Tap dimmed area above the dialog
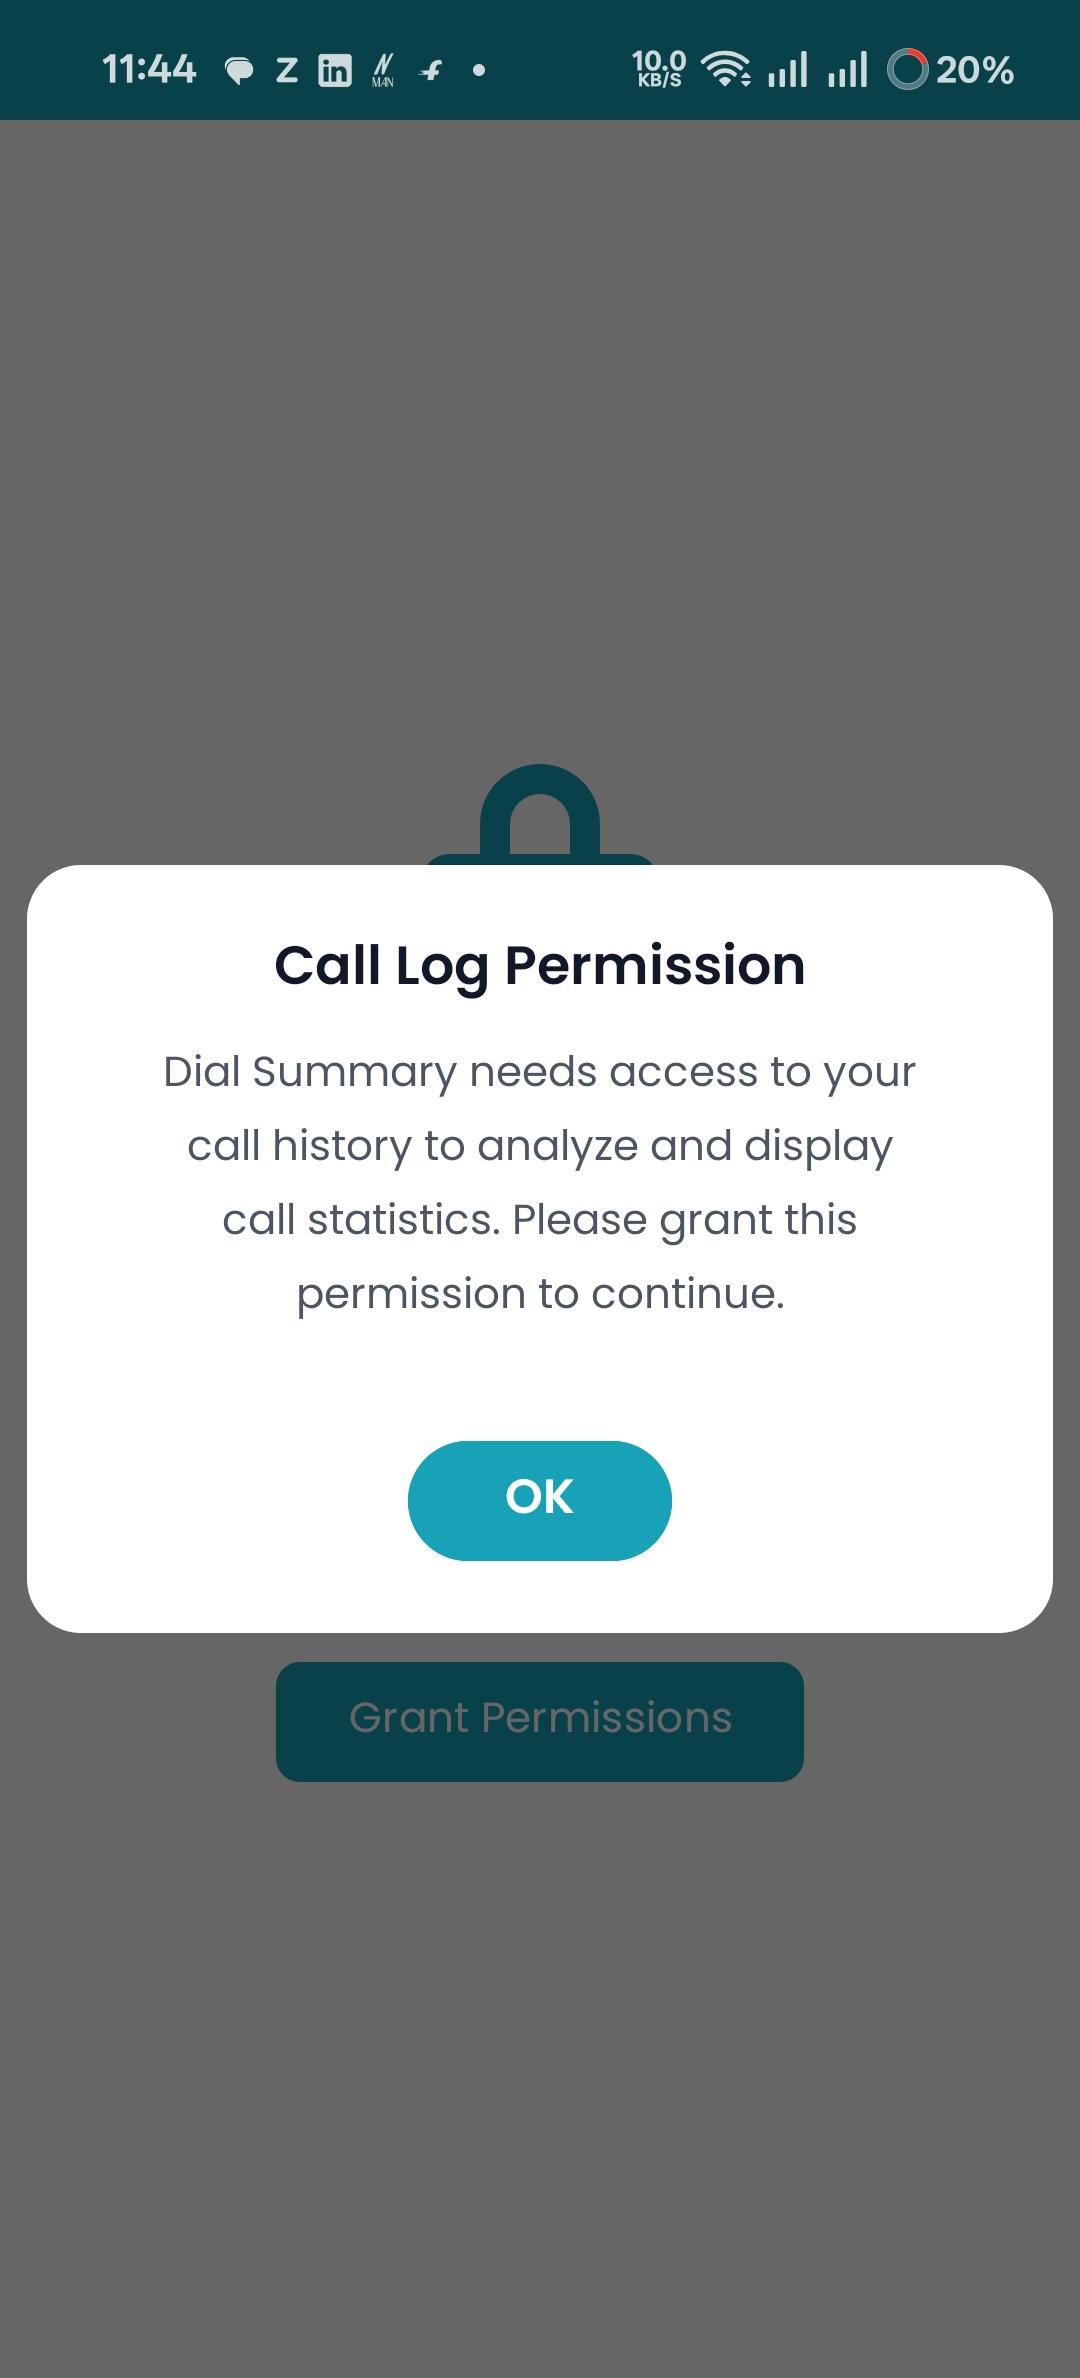This screenshot has height=2378, width=1080. [539, 450]
